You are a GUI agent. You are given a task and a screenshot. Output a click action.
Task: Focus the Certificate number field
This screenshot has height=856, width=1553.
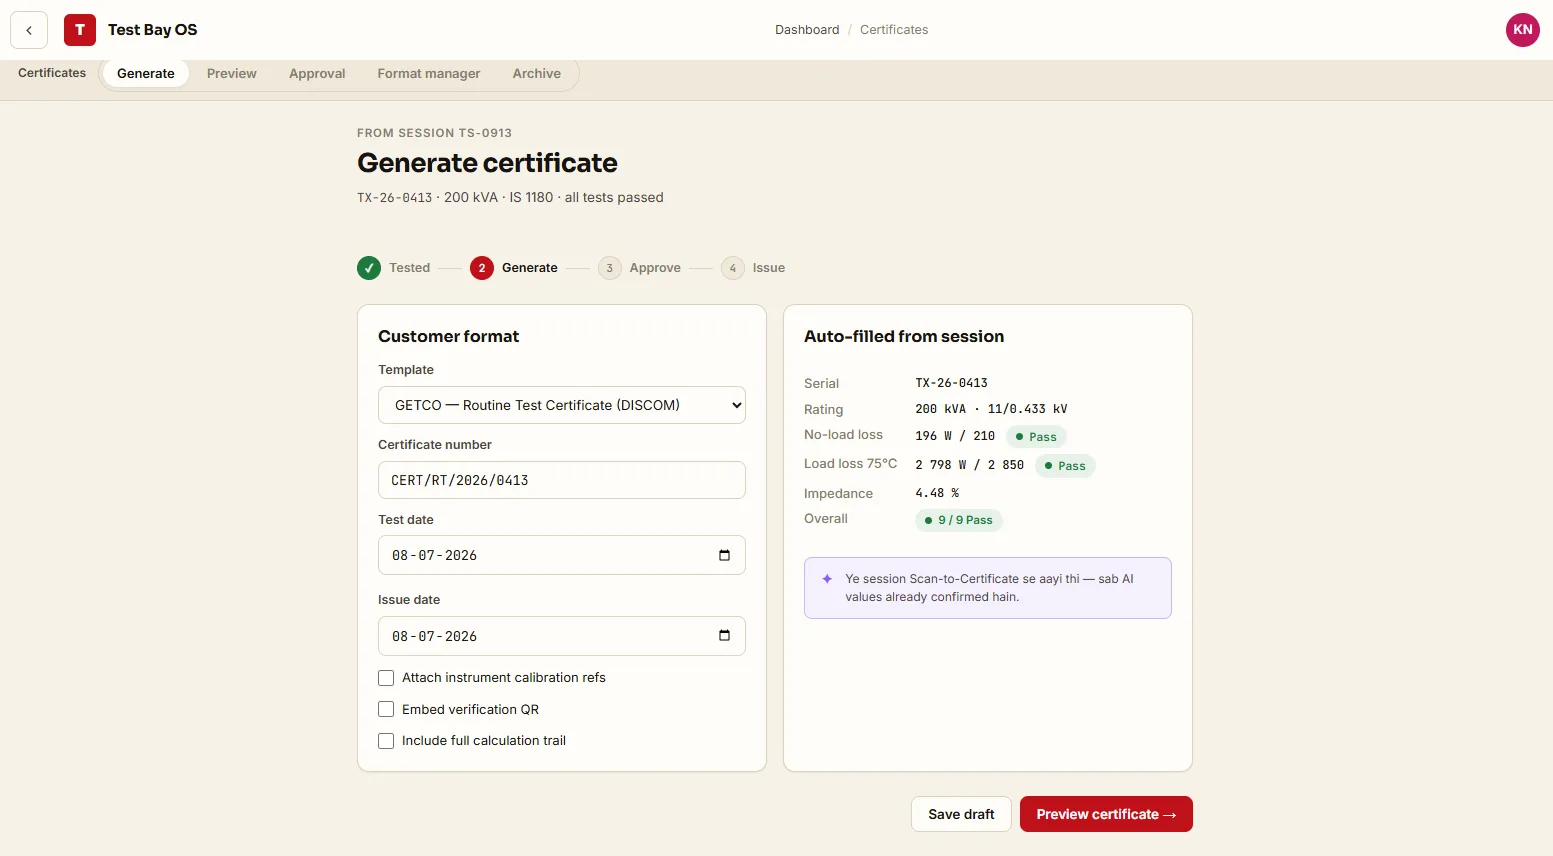pos(562,480)
